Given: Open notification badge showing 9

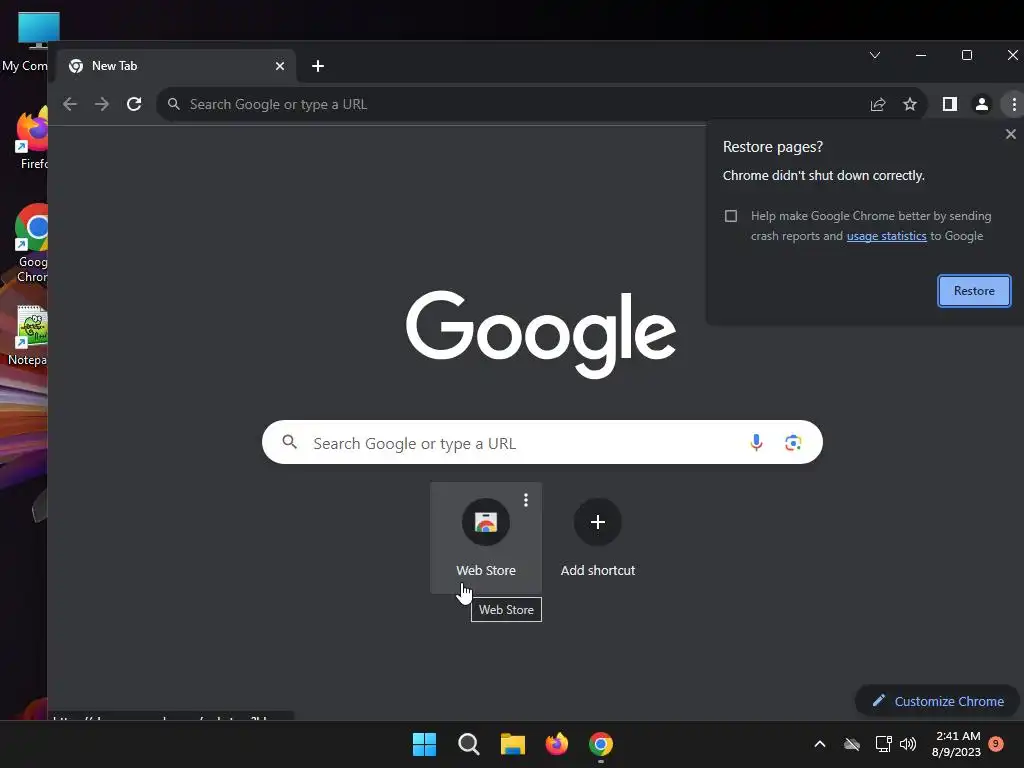Looking at the screenshot, I should [x=996, y=744].
